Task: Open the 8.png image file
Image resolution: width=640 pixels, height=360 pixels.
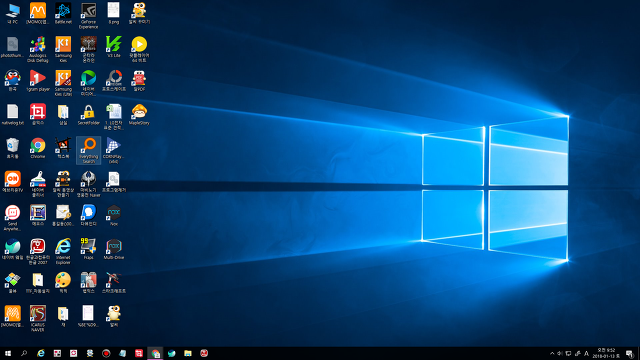Action: point(114,13)
